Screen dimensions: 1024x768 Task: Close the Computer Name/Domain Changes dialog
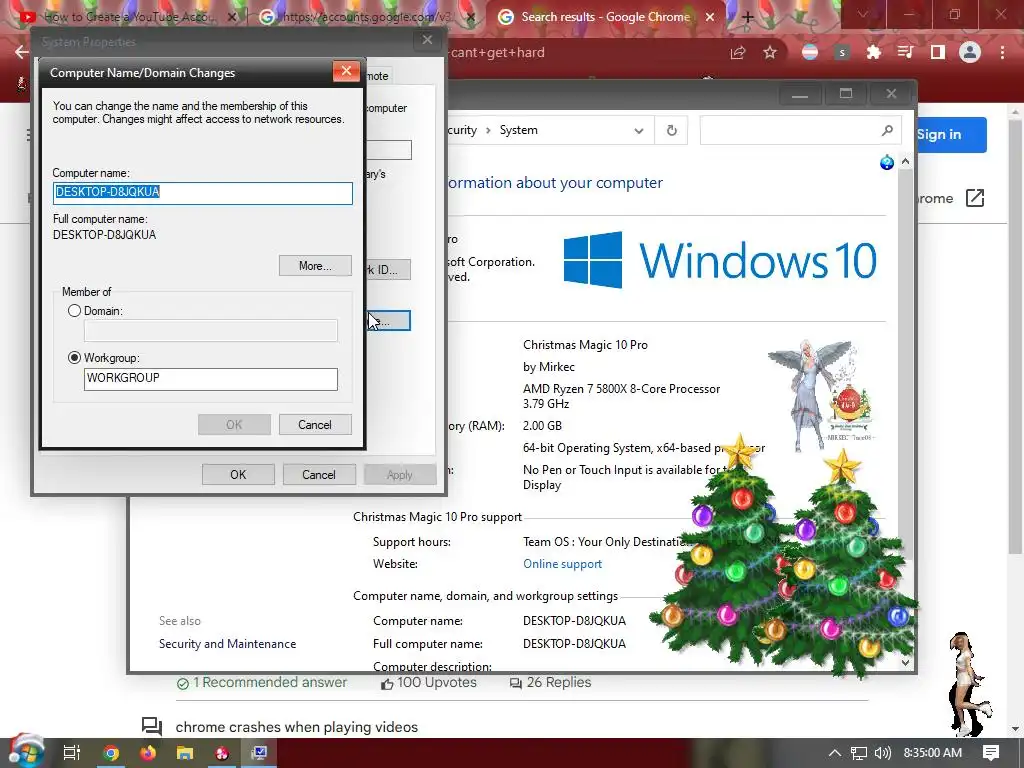coord(346,71)
